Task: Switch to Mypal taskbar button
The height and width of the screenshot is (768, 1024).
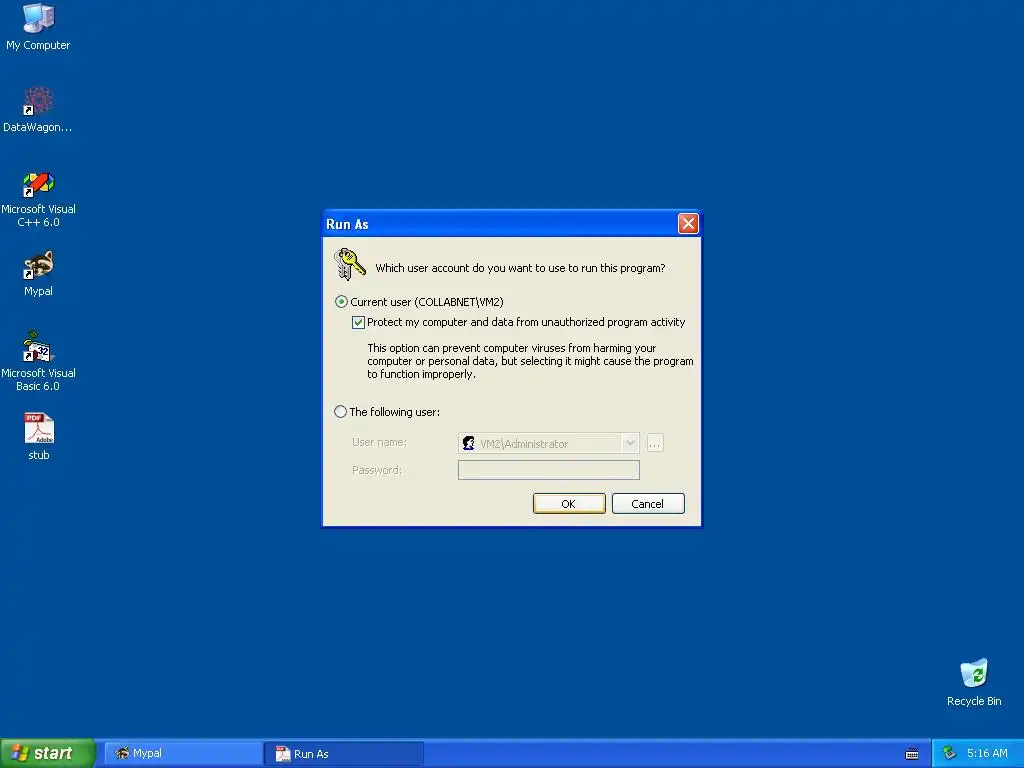Action: tap(184, 754)
